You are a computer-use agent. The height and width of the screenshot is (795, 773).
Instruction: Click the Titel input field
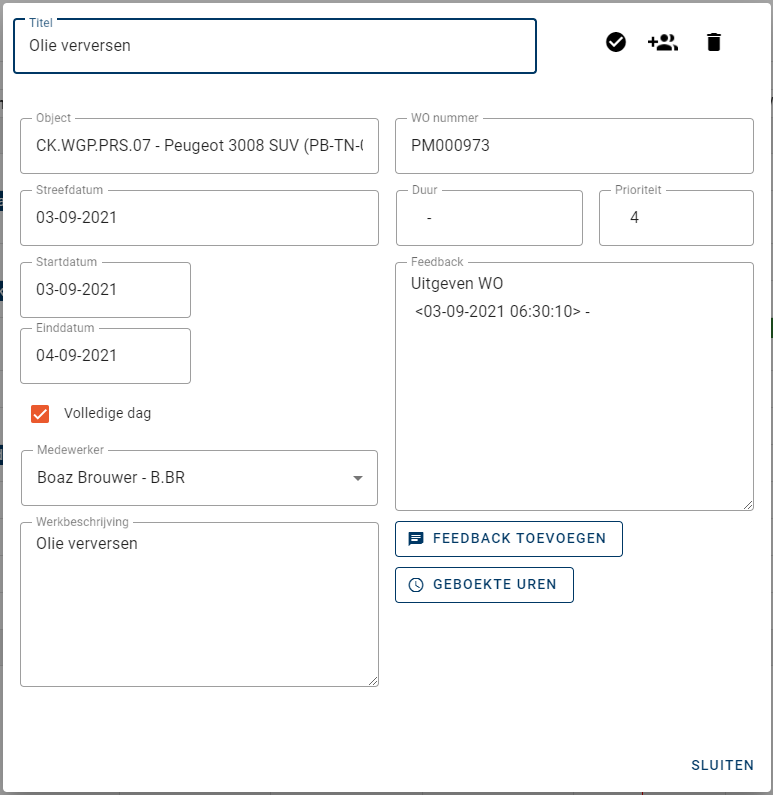click(x=274, y=46)
